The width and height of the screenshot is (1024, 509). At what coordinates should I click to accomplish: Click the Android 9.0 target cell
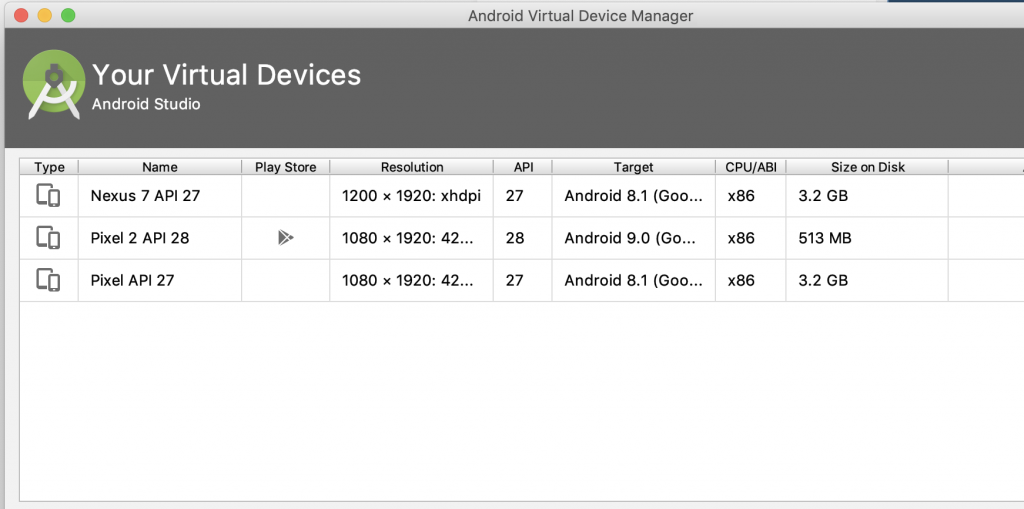click(633, 238)
